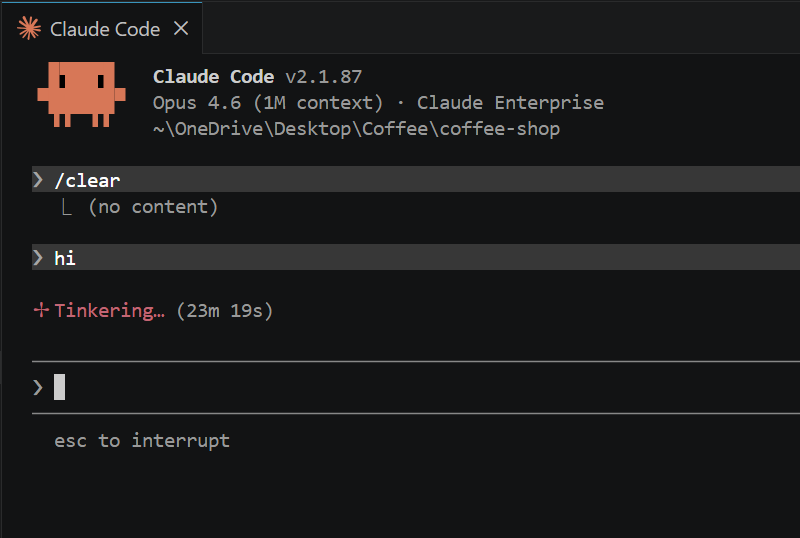Click the red Tinkering spinner icon
This screenshot has width=800, height=538.
(x=41, y=310)
